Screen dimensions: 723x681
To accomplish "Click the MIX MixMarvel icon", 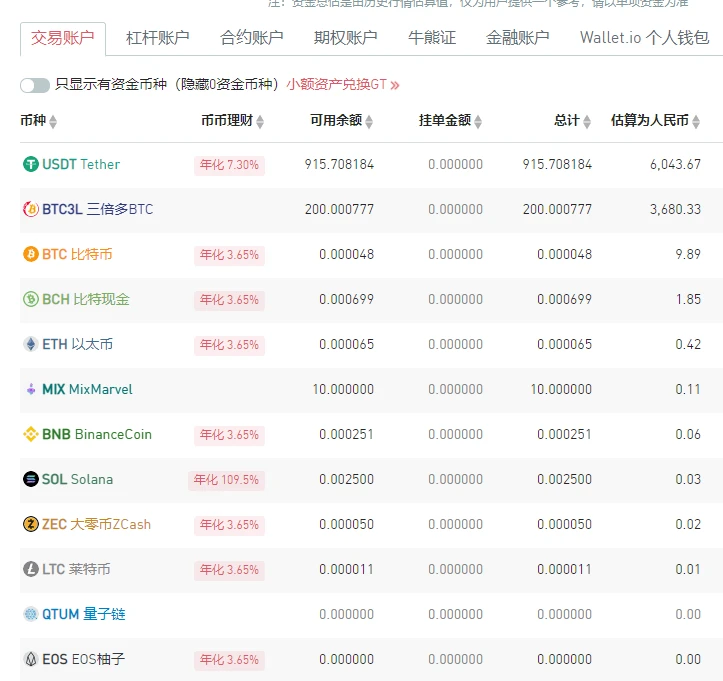I will pos(31,389).
